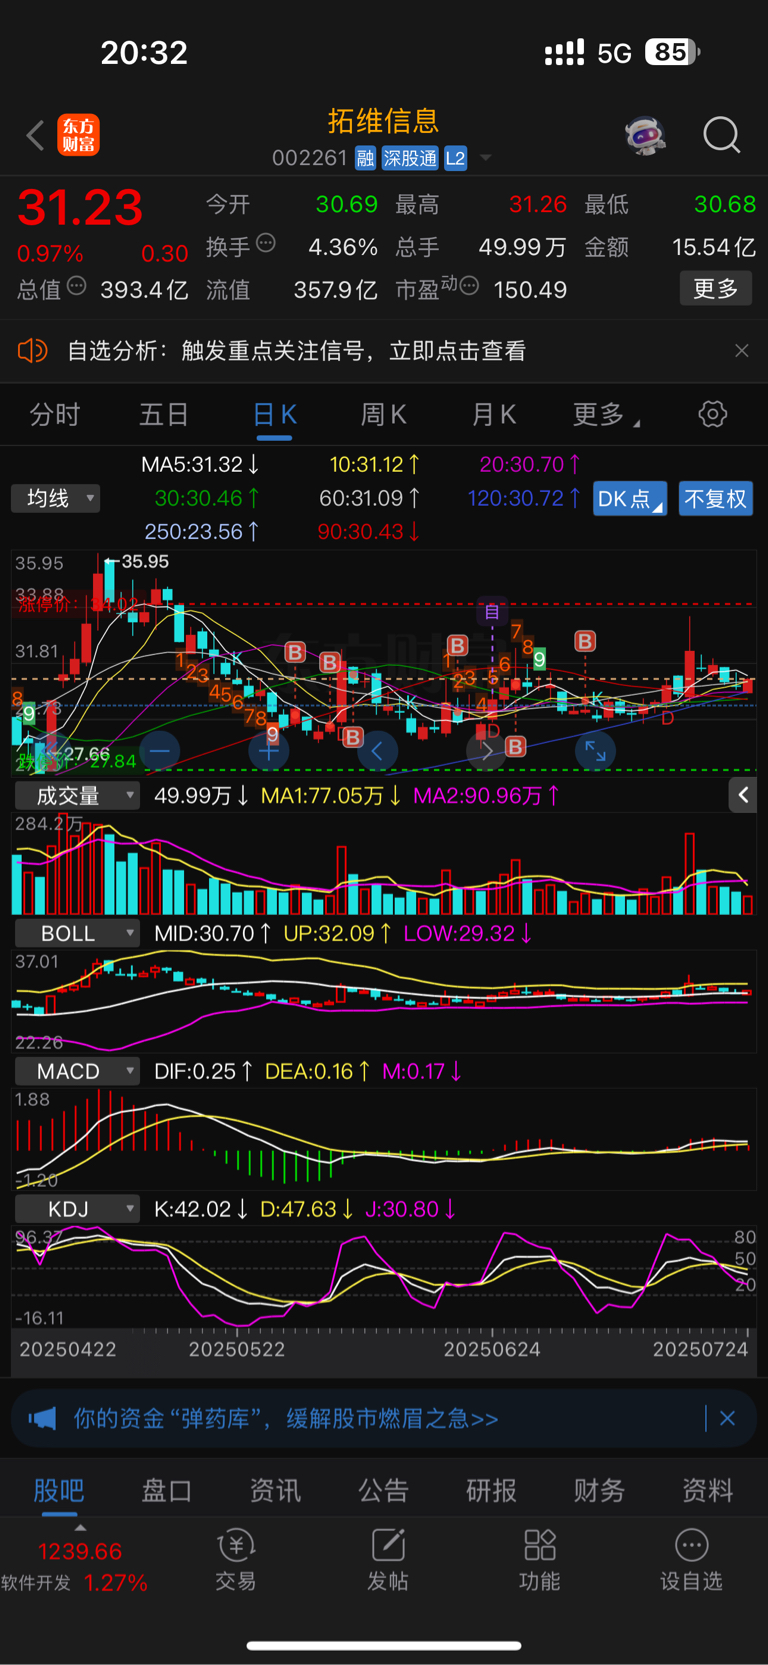Open the 更多 chart period dropdown

click(x=606, y=415)
